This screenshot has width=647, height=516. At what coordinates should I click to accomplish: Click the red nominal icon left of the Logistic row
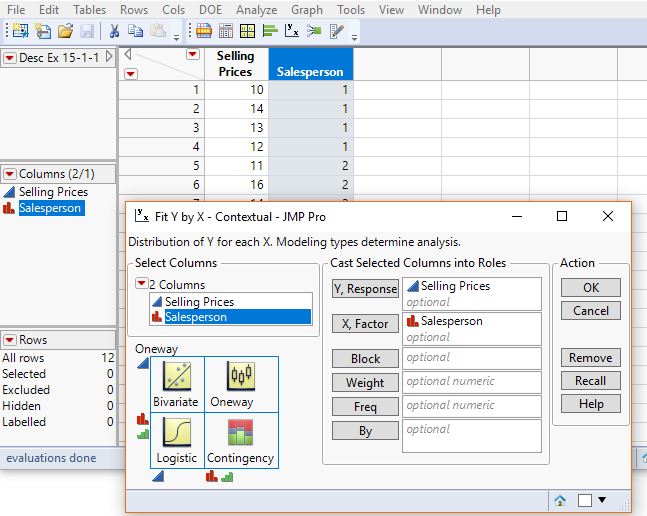142,419
